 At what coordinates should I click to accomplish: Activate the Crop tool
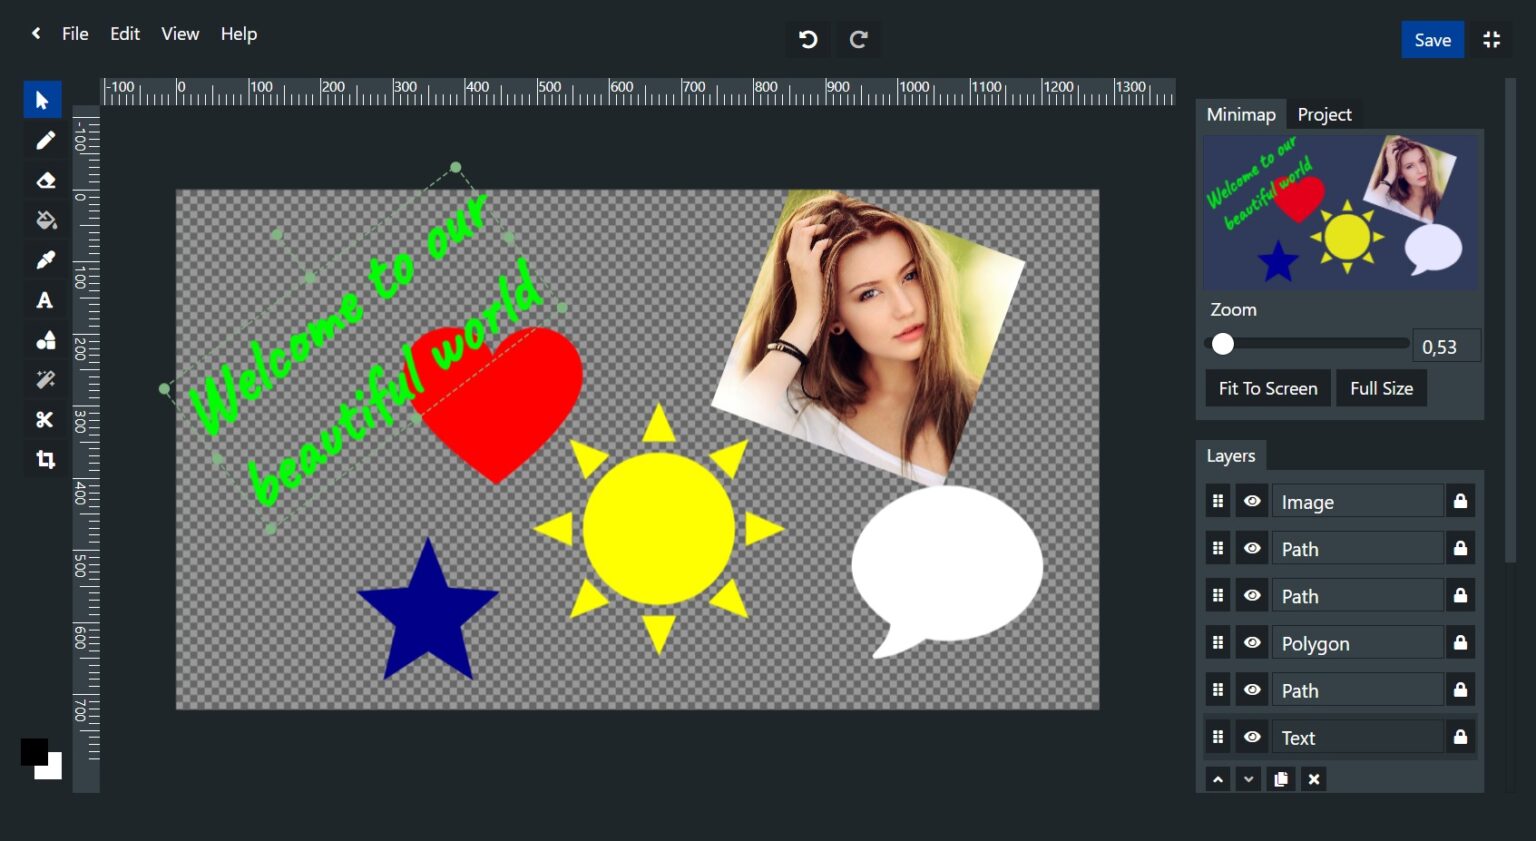click(x=44, y=460)
